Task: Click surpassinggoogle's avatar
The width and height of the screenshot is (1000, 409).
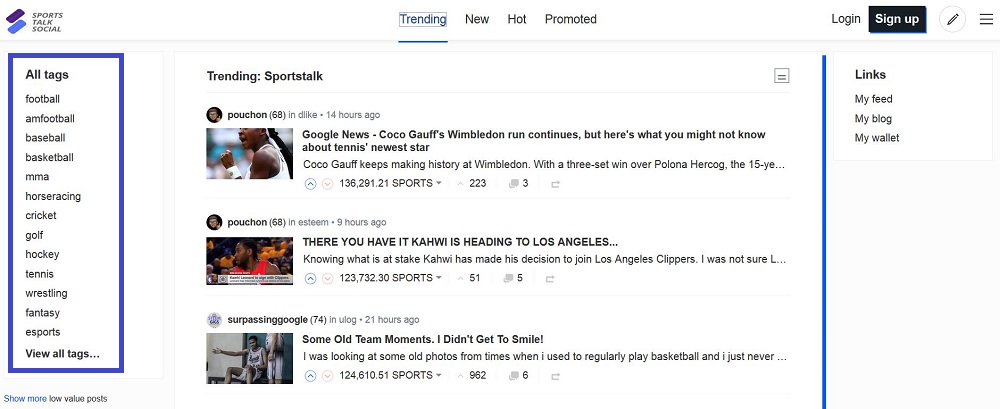Action: click(x=214, y=320)
